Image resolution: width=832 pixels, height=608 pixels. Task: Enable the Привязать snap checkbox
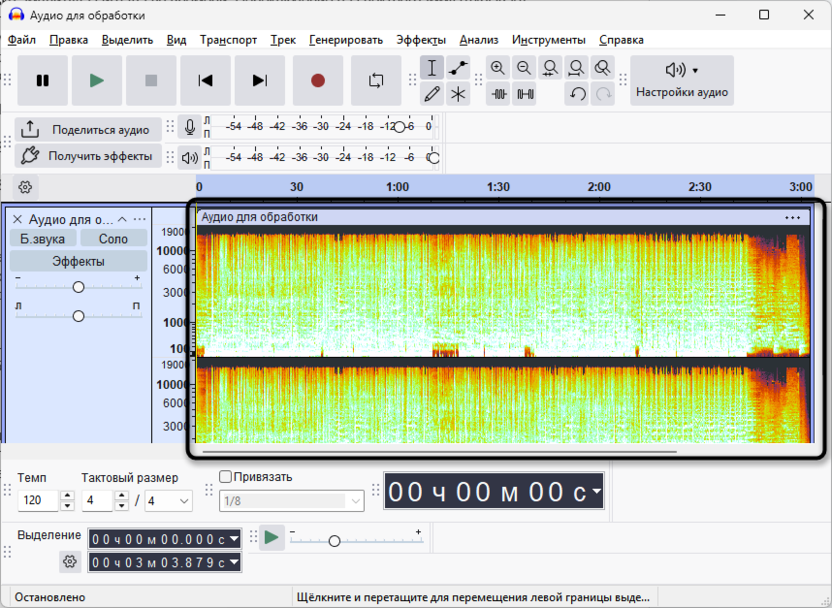[226, 477]
